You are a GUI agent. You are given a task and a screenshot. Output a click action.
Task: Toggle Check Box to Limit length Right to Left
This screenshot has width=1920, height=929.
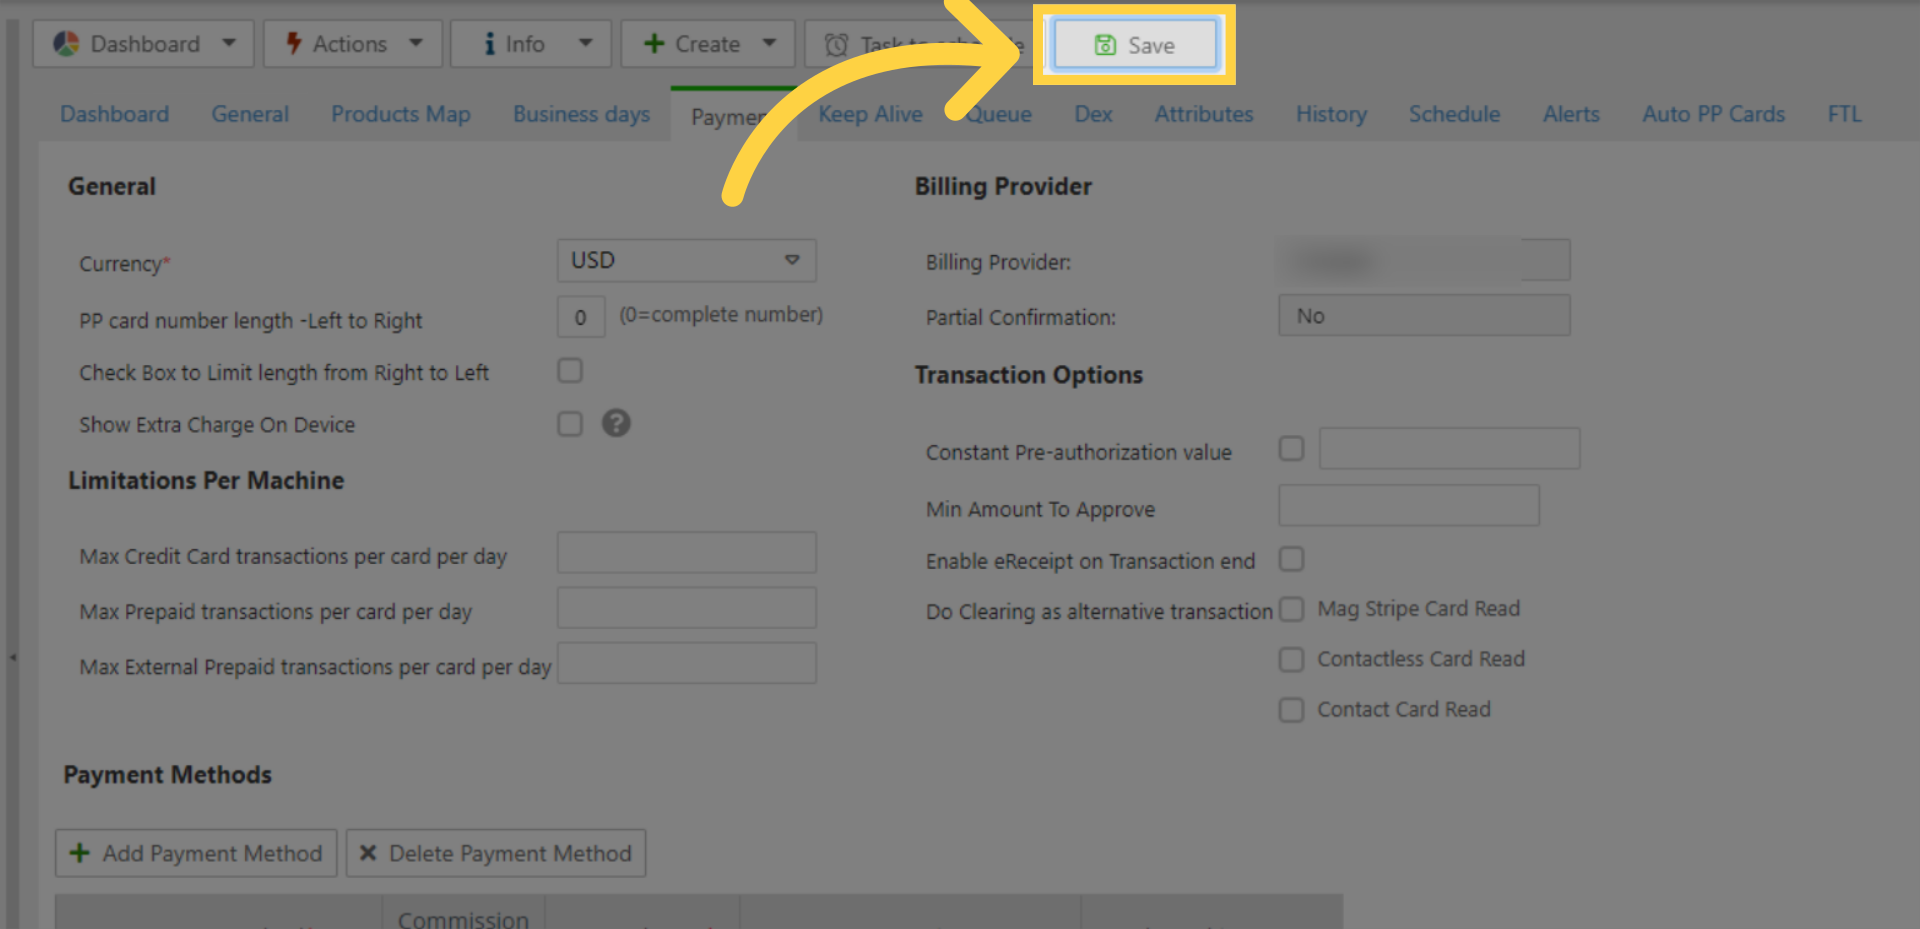click(x=570, y=371)
